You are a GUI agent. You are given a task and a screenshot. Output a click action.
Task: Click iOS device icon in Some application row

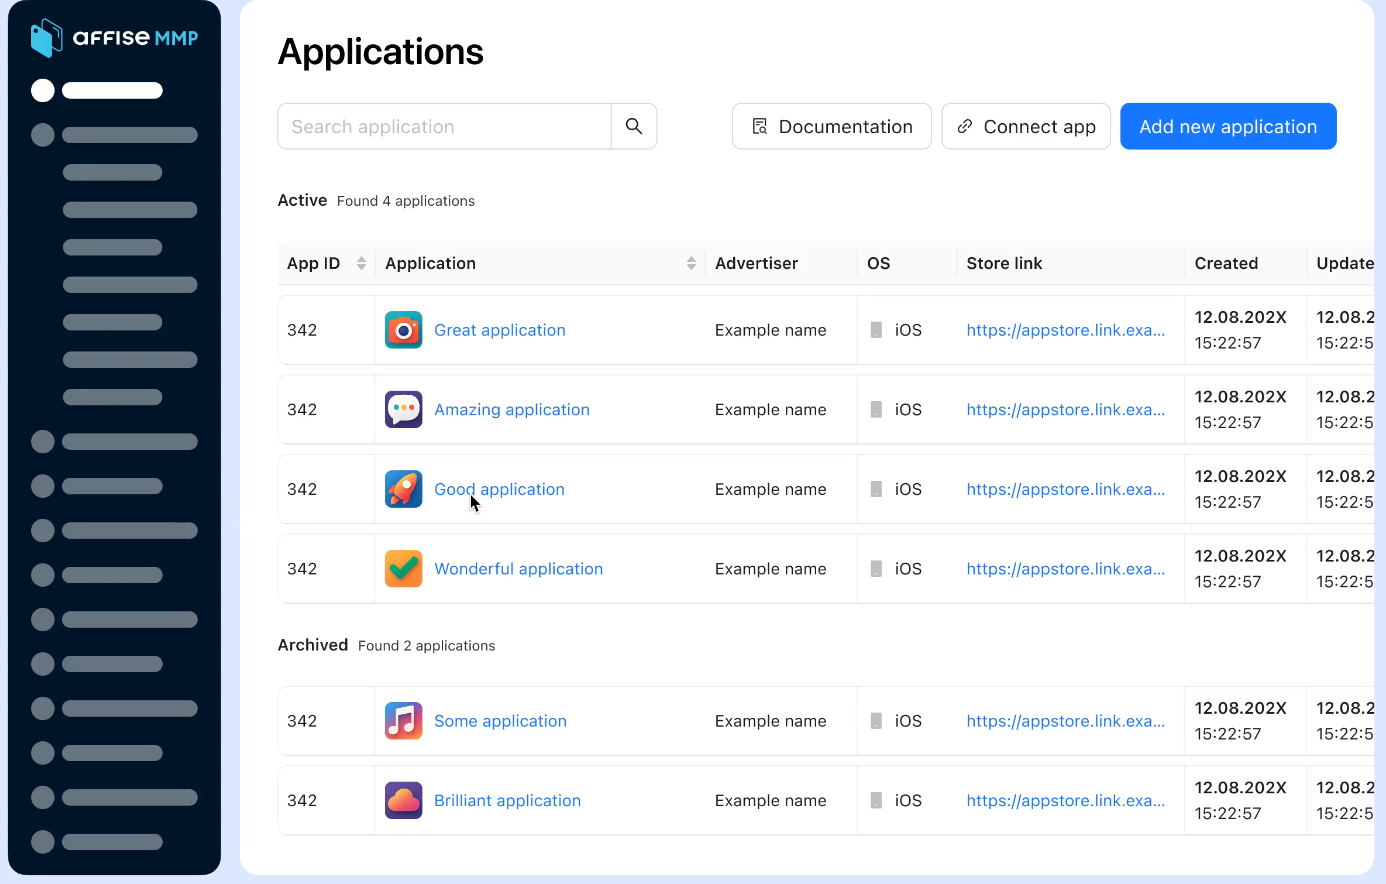pos(876,721)
